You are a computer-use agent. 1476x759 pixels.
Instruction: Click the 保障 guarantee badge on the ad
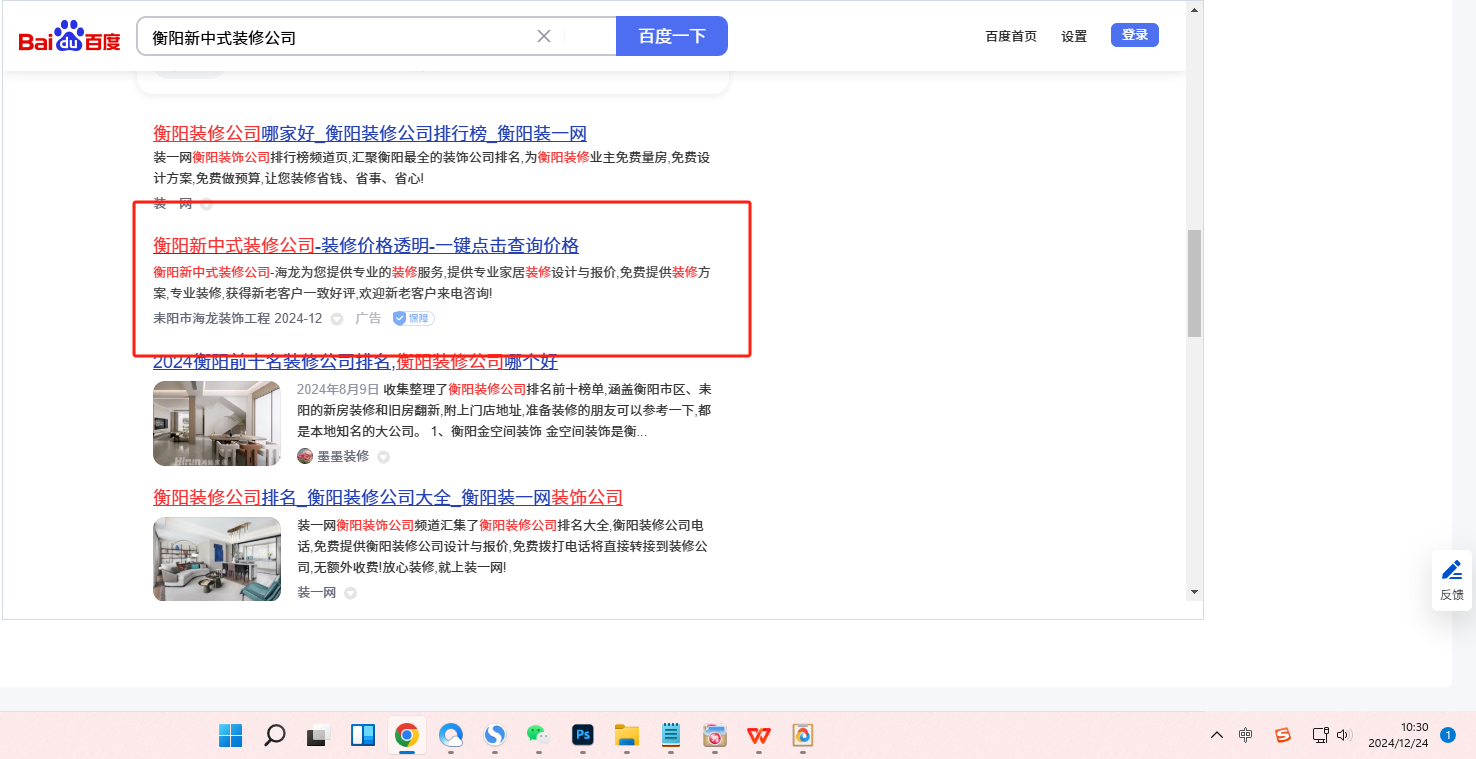pos(413,318)
